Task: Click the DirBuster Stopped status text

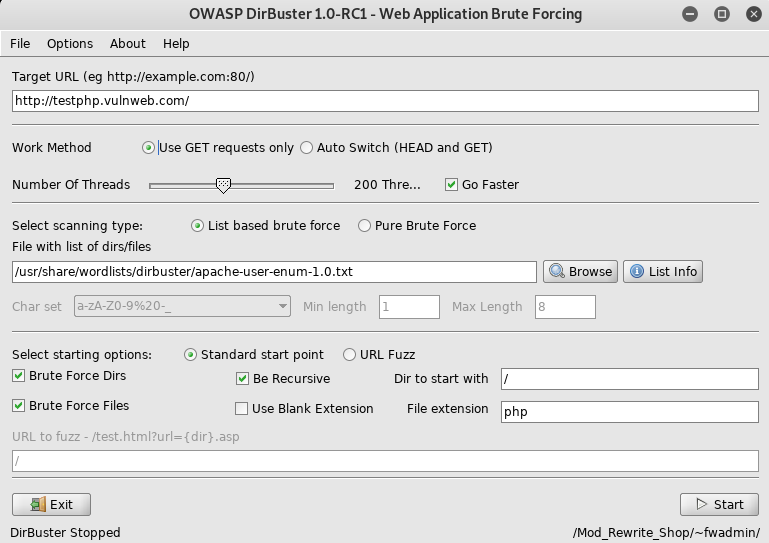Action: coord(65,533)
